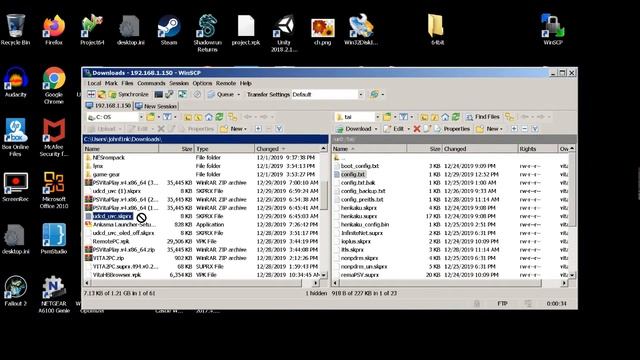
Task: Click the local panel directory tree icon
Action: coord(232,117)
